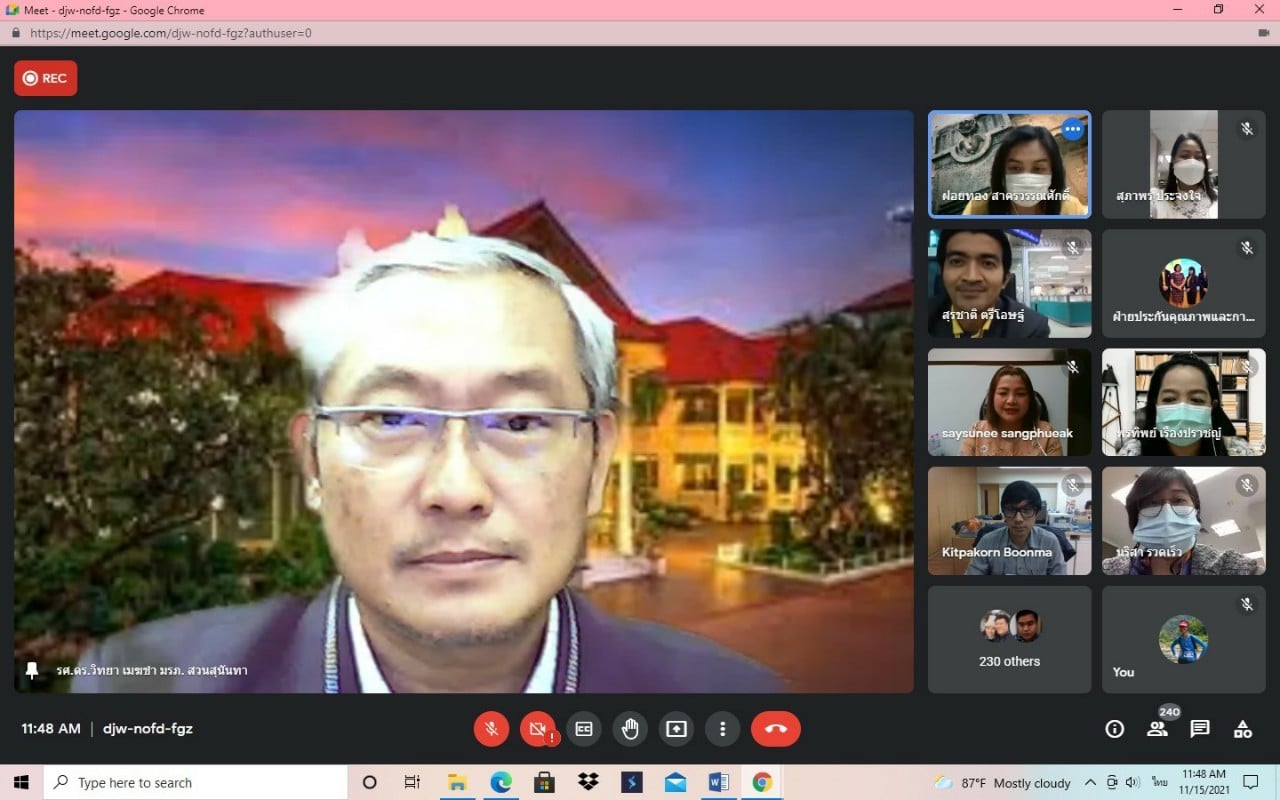Open Microsoft Word from the taskbar
The image size is (1280, 800).
point(718,782)
